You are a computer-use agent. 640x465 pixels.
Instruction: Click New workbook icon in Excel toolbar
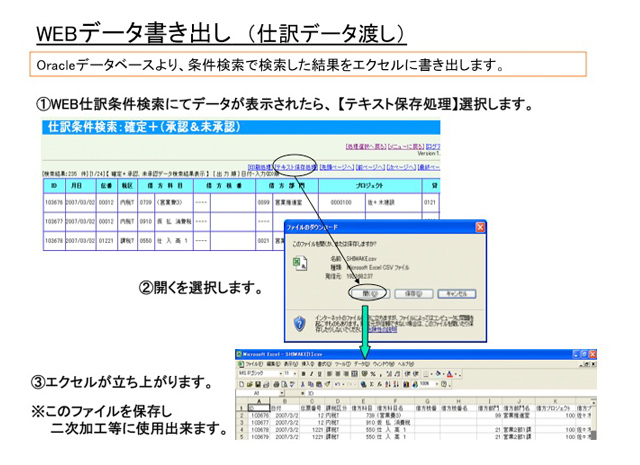coord(241,384)
